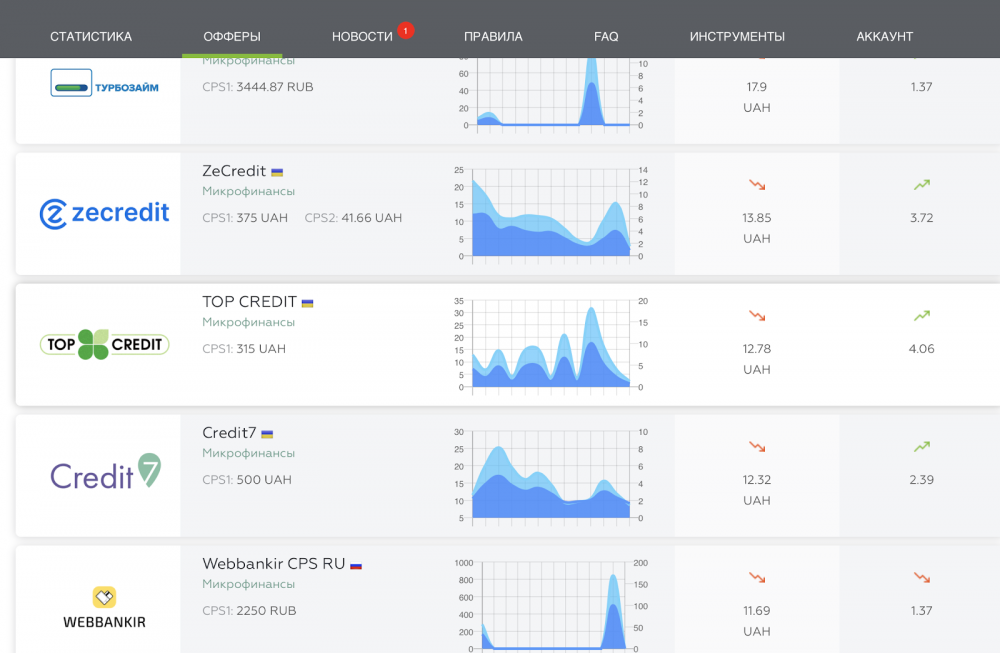Click the zecredit logo
The width and height of the screenshot is (1000, 653).
105,214
